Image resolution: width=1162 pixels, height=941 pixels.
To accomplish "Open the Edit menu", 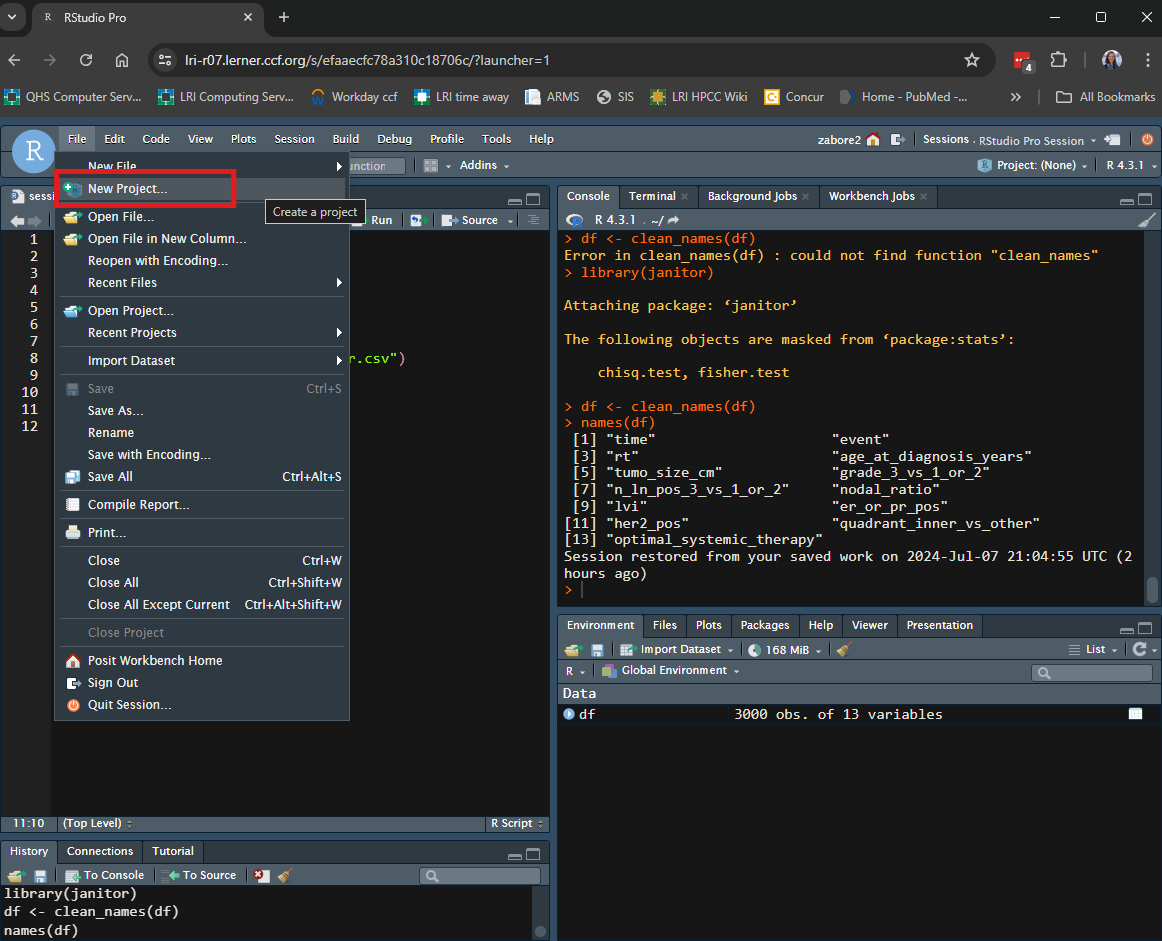I will tap(114, 139).
